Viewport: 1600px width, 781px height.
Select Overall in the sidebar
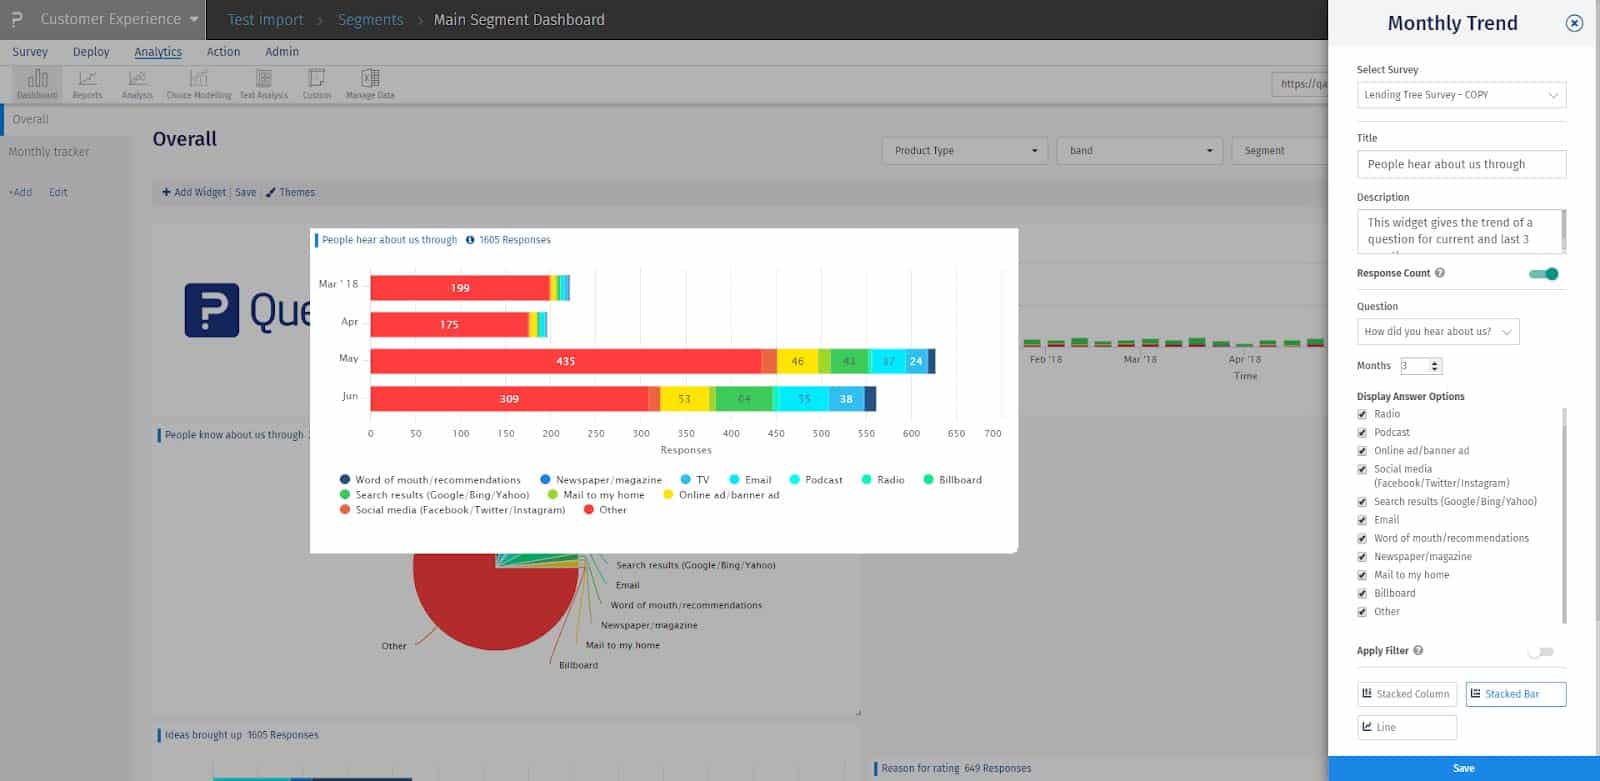(30, 119)
